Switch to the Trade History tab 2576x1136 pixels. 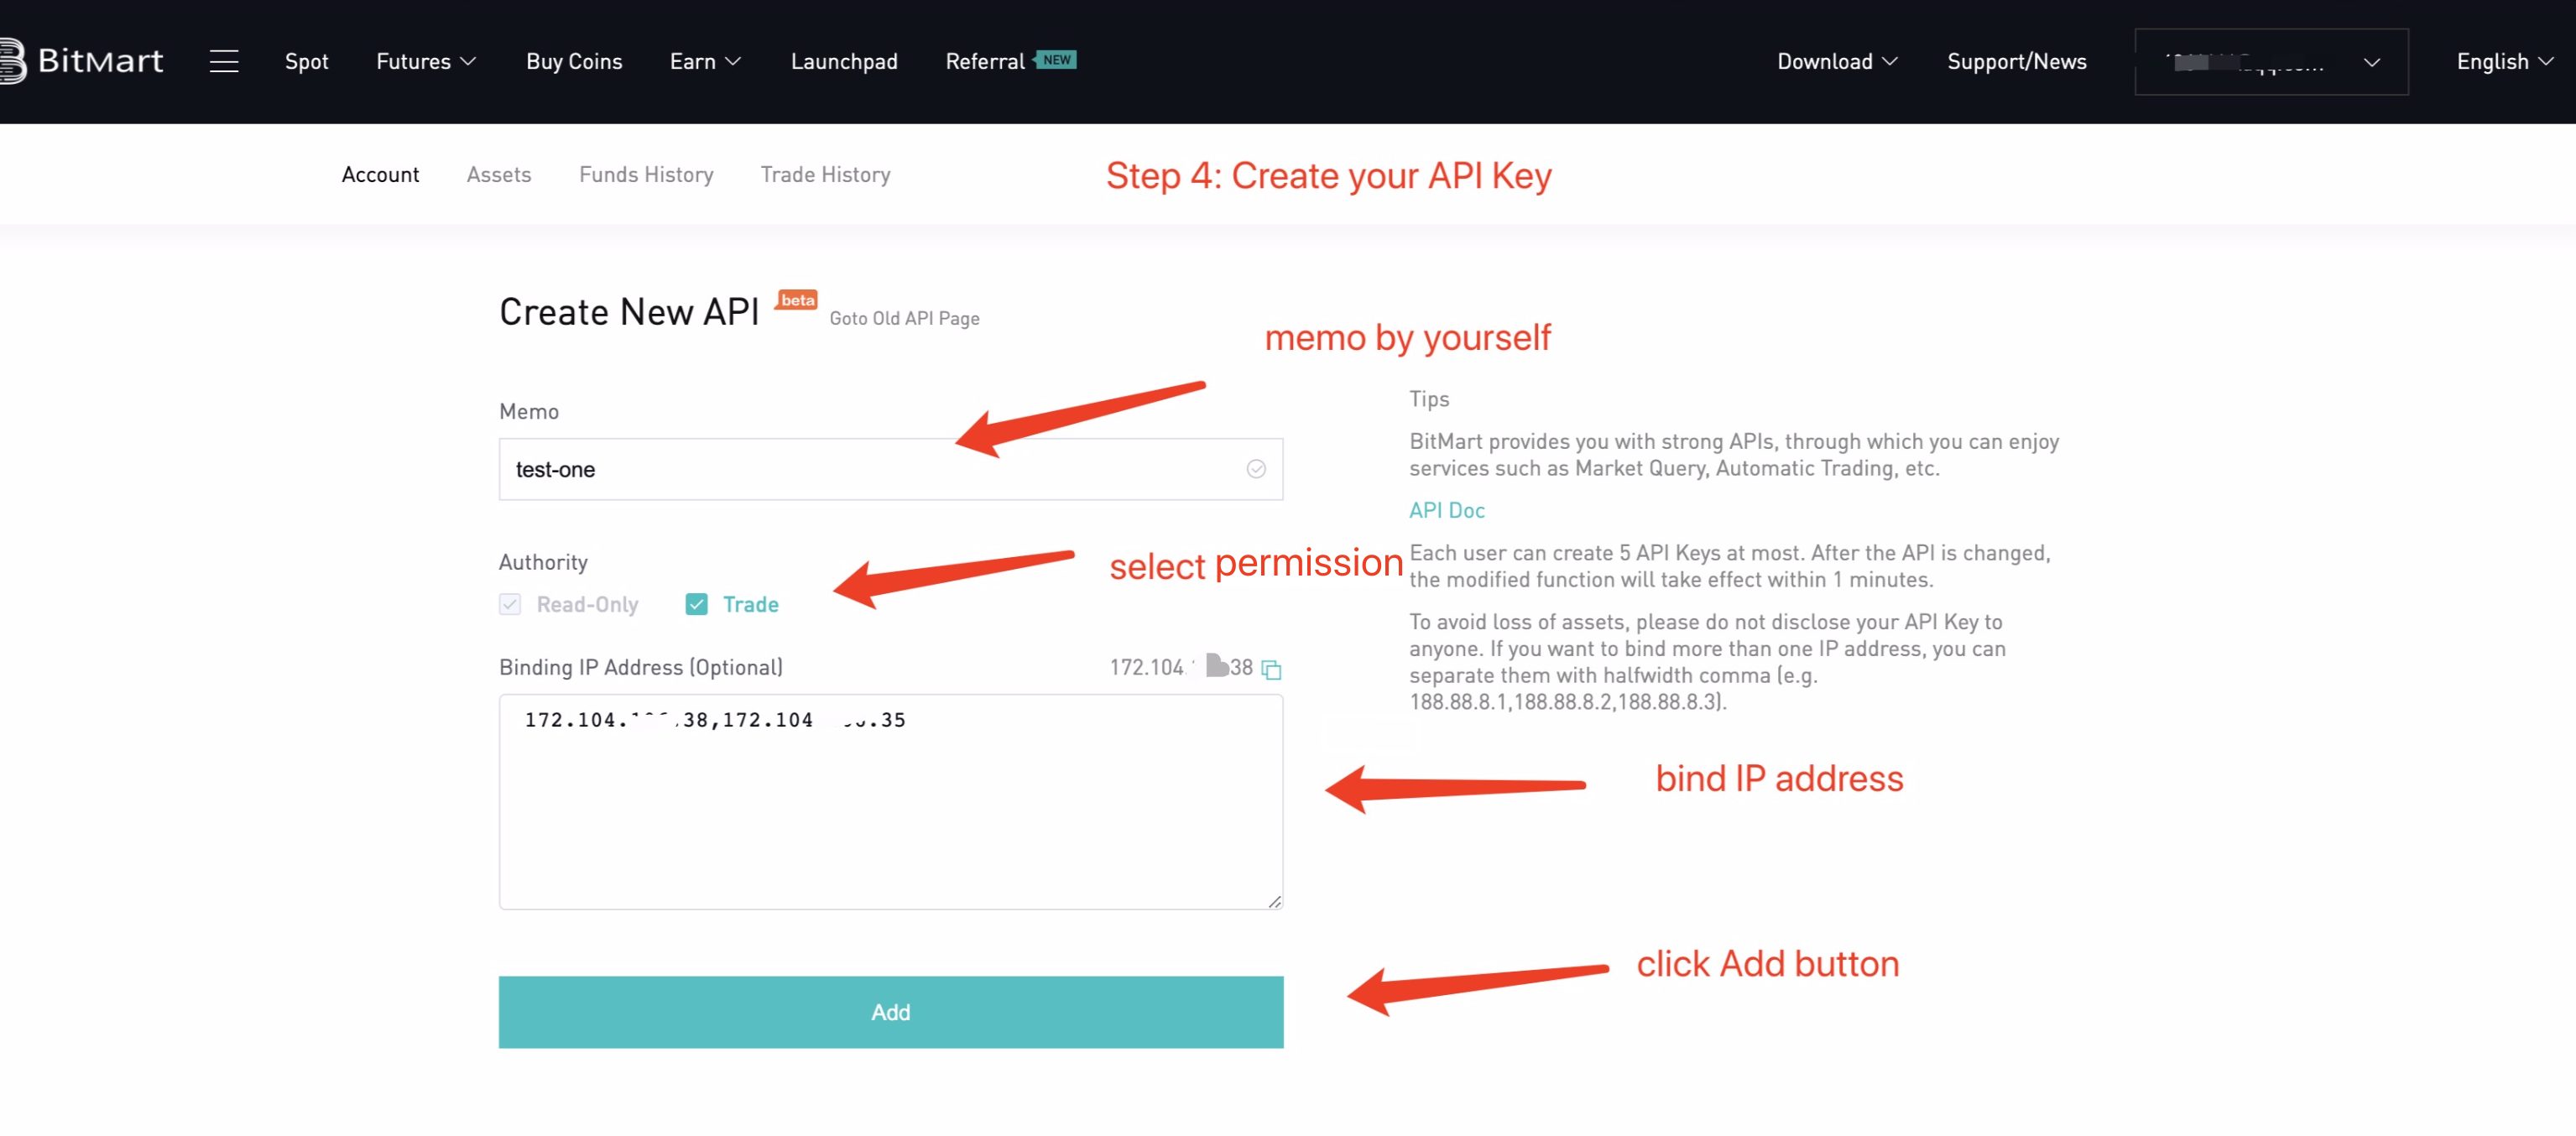825,174
